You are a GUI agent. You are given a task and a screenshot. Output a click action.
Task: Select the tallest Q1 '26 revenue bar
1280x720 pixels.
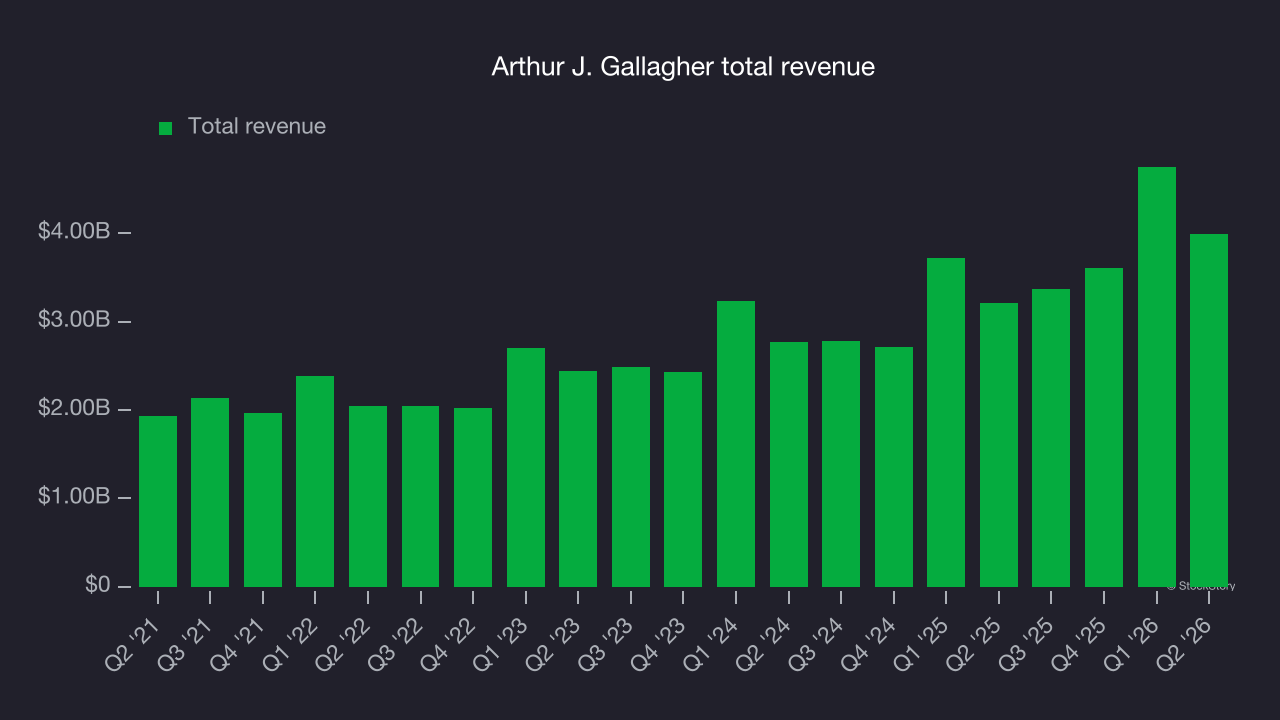point(1157,377)
